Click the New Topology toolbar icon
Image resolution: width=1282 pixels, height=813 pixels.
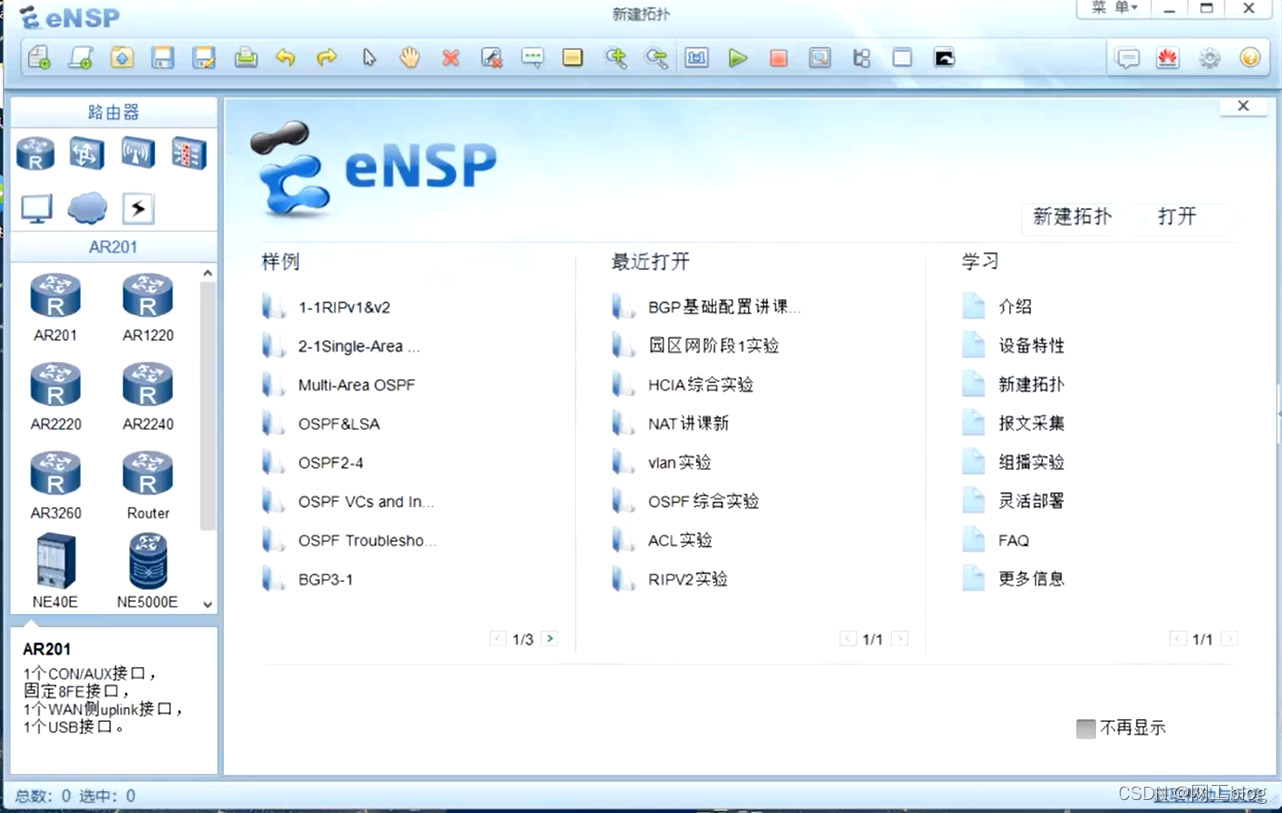(39, 57)
